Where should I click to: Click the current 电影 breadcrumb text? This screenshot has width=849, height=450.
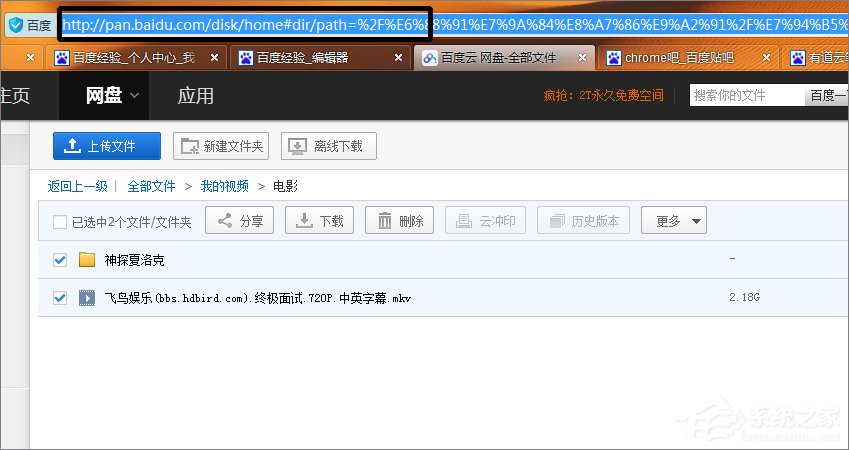pos(285,187)
